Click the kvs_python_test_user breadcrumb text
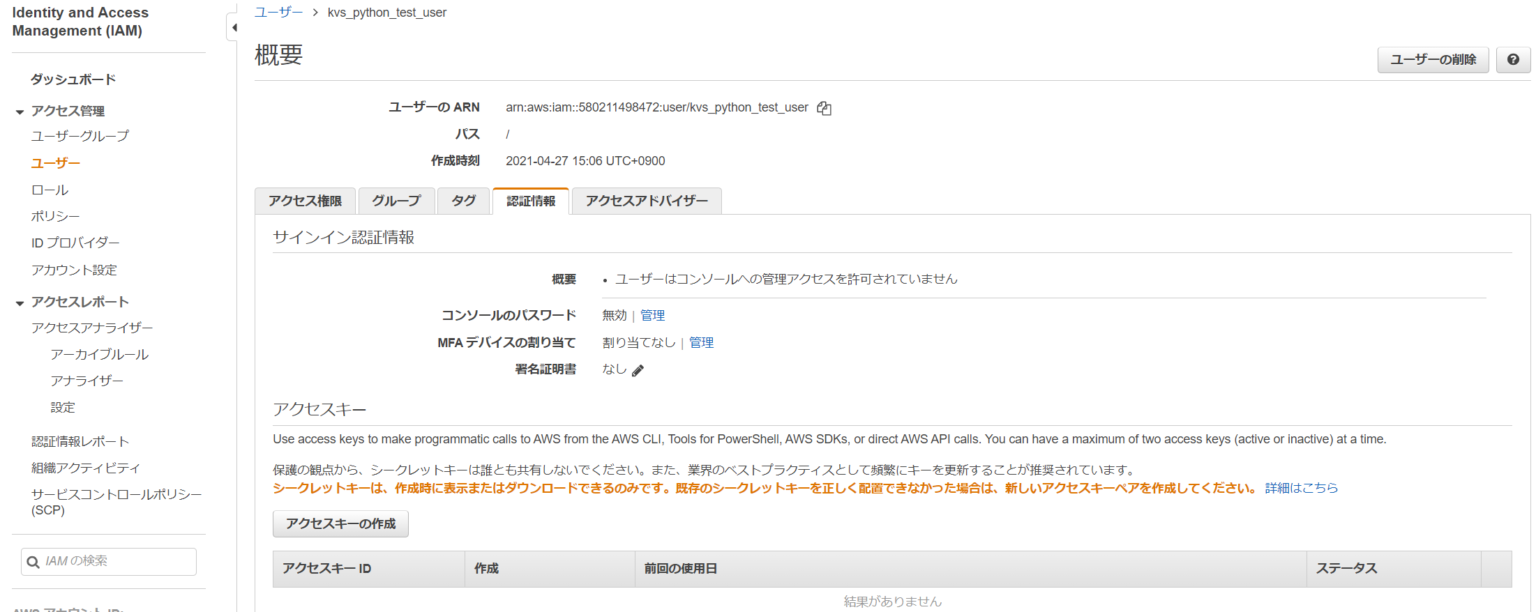Viewport: 1536px width, 612px height. coord(387,13)
